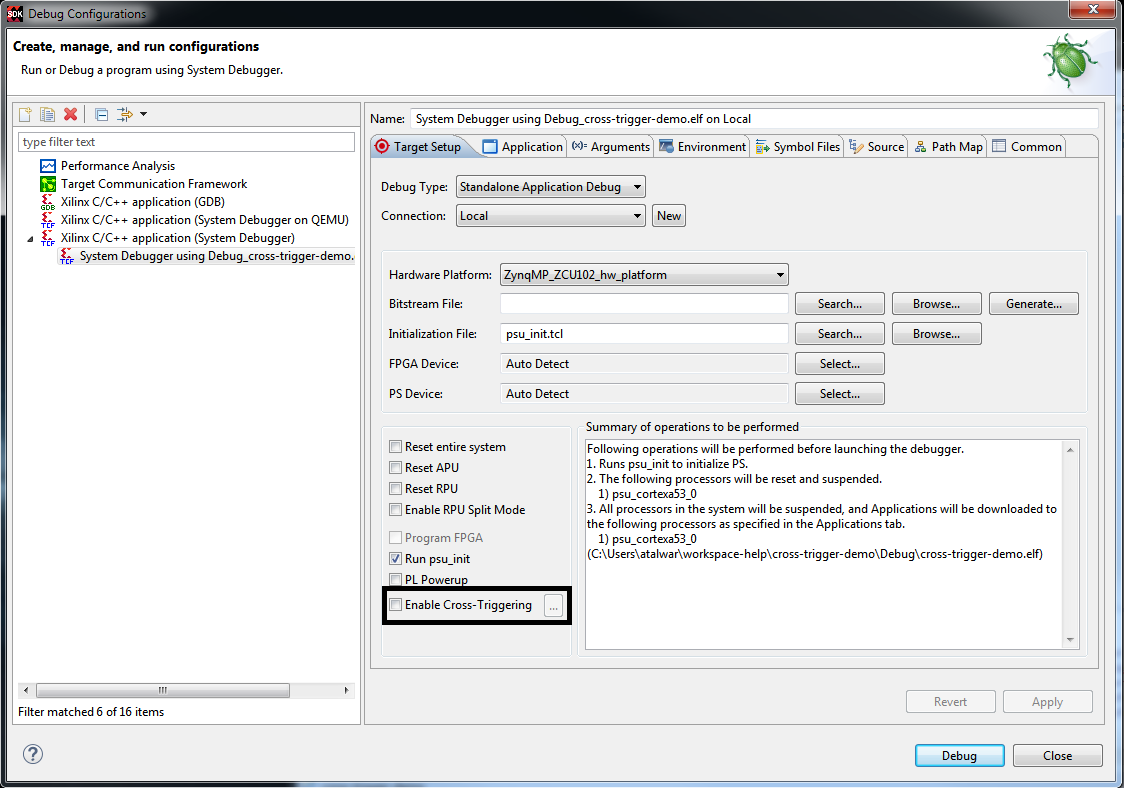The height and width of the screenshot is (788, 1124).
Task: Select System Debugger using Debug_cross-trigger-demo configuration
Action: [206, 256]
